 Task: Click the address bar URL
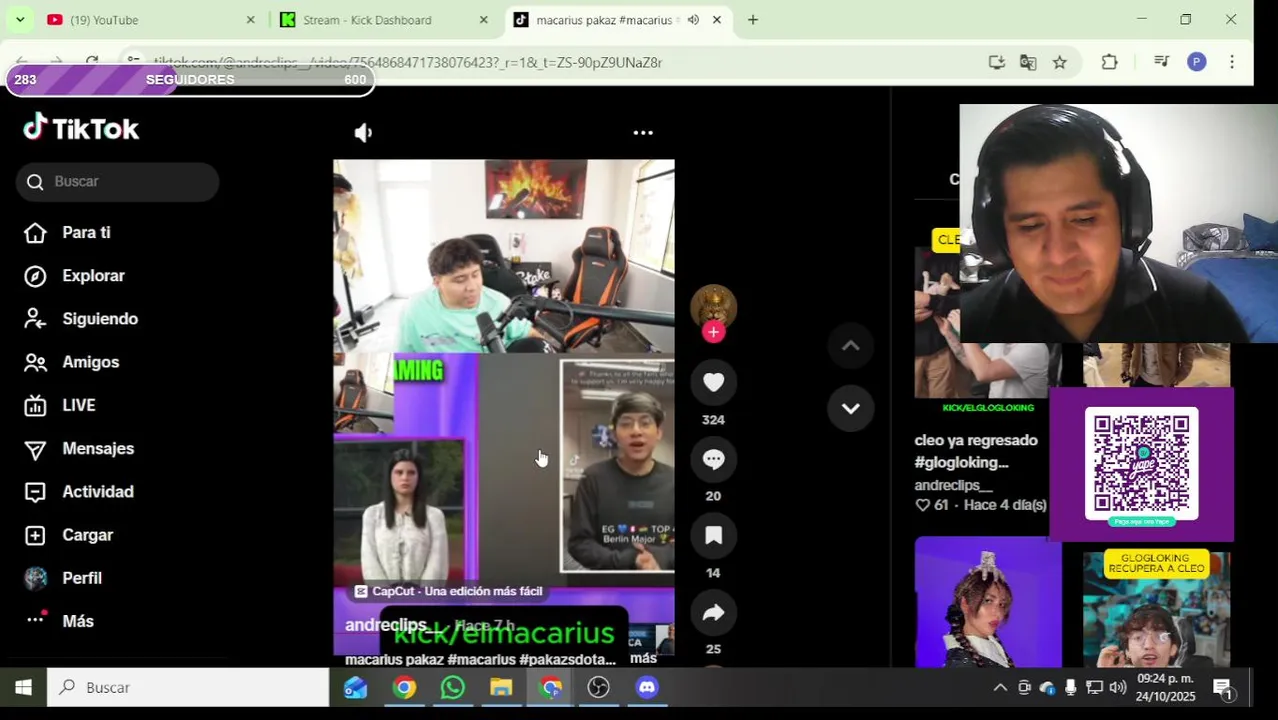[x=408, y=62]
